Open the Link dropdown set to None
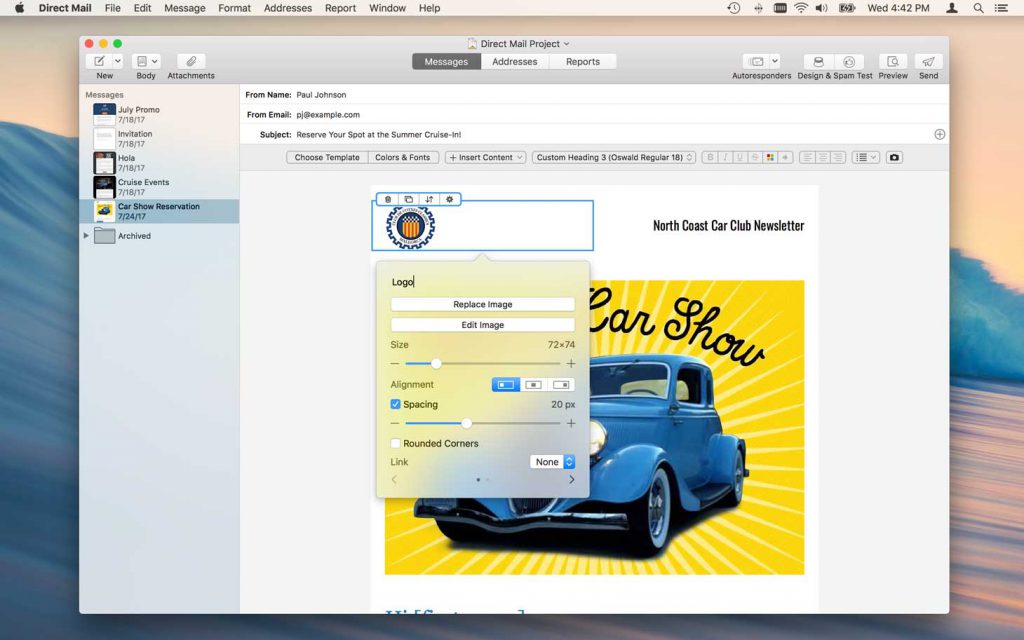The height and width of the screenshot is (640, 1024). 551,461
